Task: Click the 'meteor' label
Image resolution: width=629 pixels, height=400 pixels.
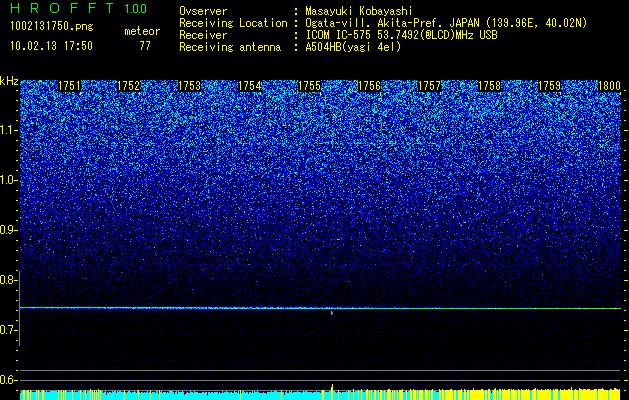Action: pos(142,31)
